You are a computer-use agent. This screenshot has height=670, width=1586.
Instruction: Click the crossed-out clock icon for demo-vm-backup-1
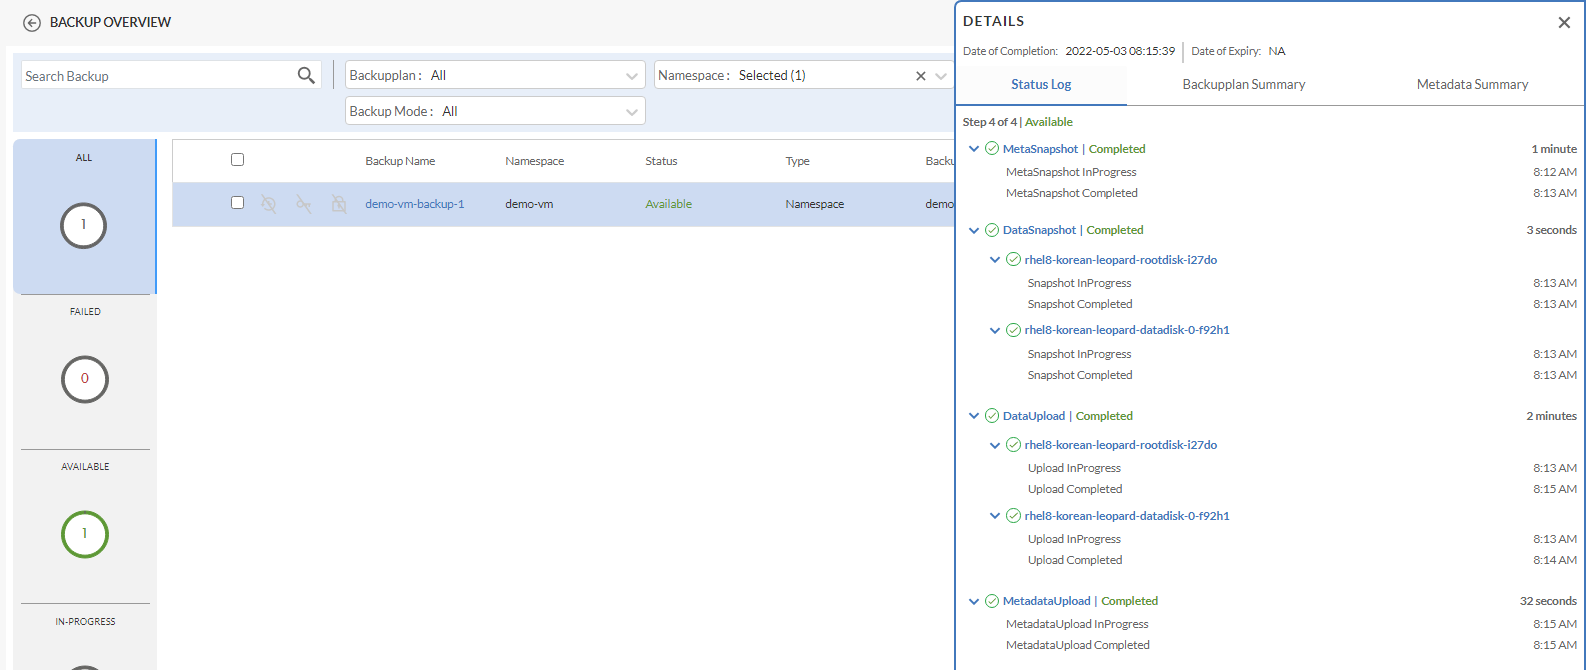point(269,204)
